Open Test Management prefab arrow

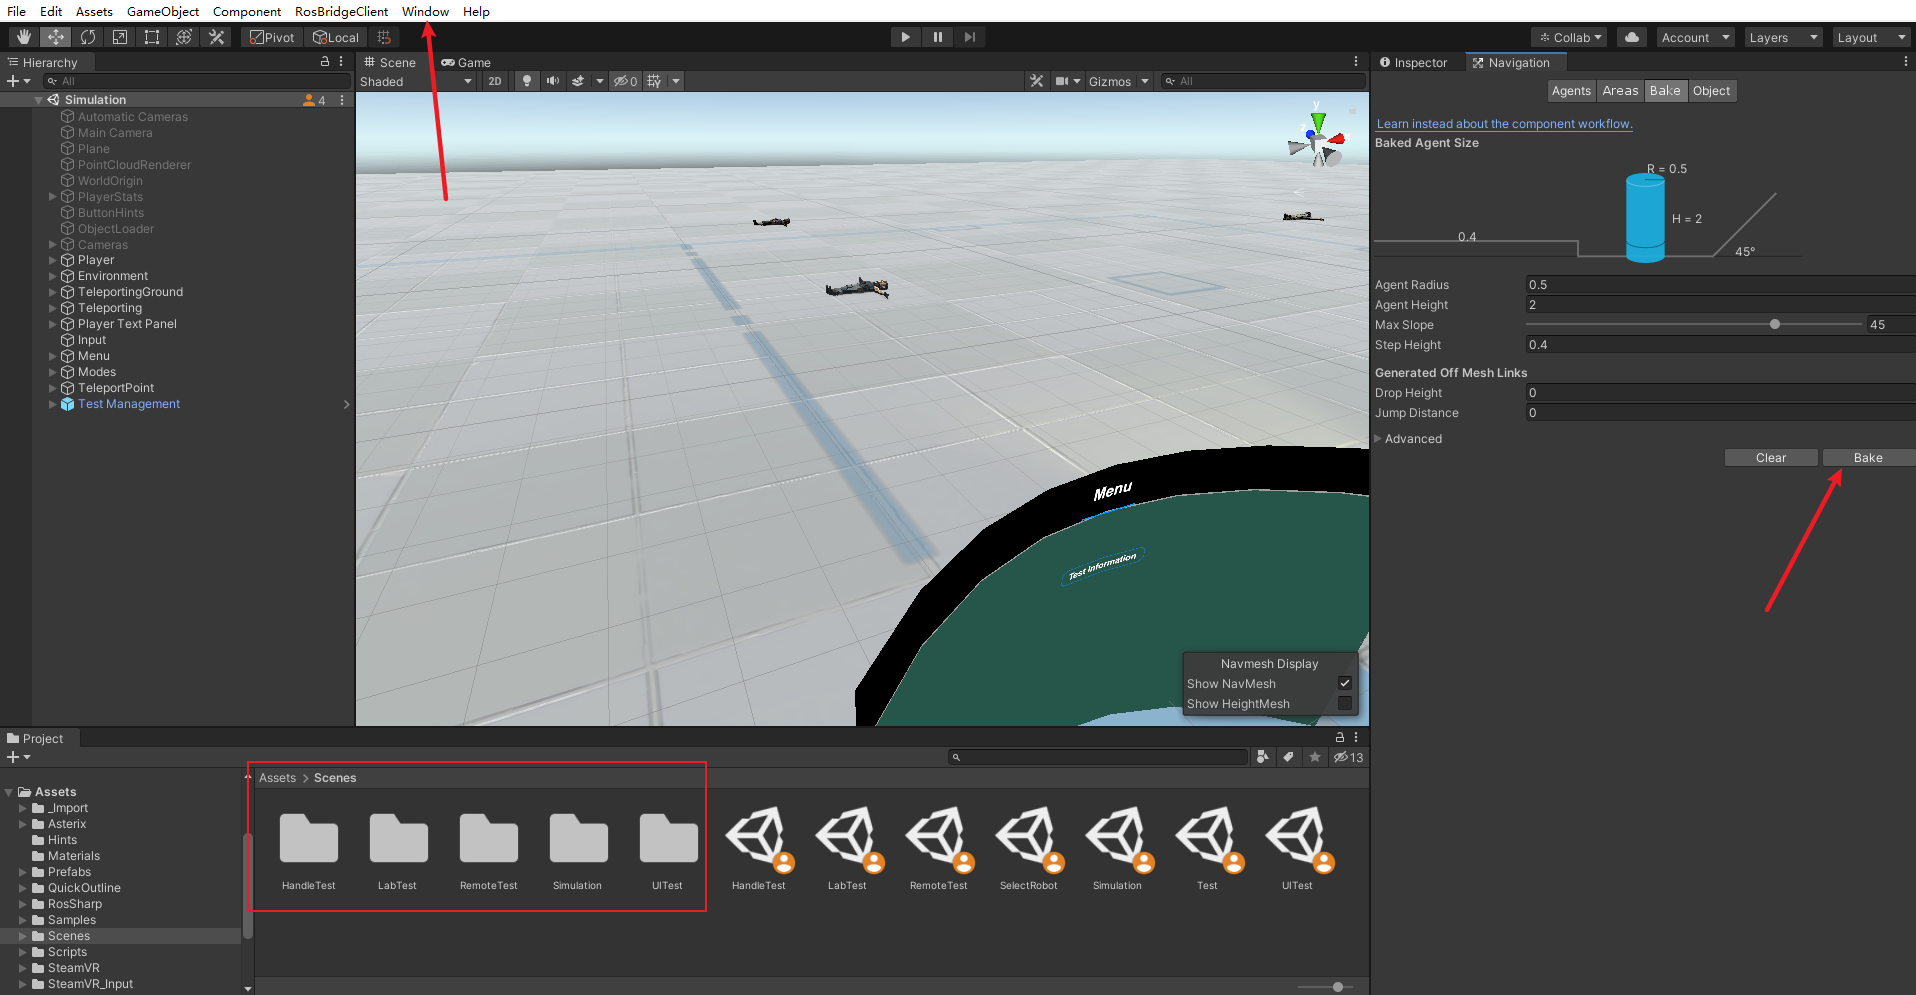[346, 404]
